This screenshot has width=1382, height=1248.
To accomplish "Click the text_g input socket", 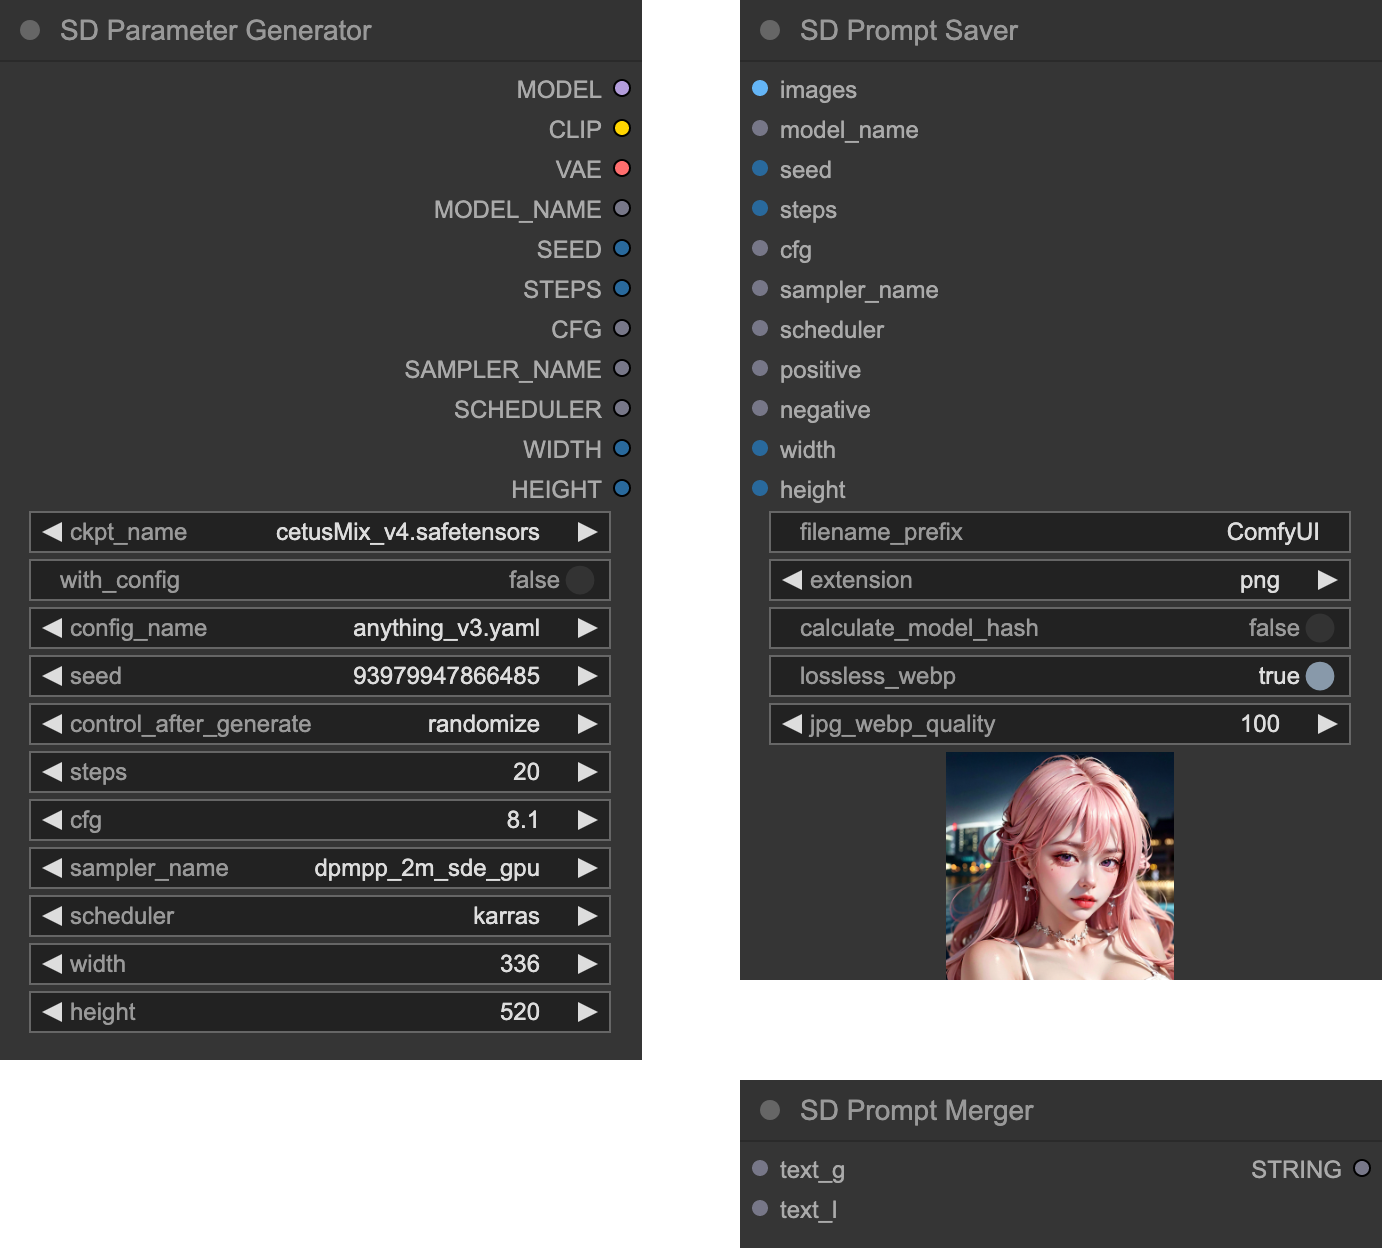I will [760, 1169].
